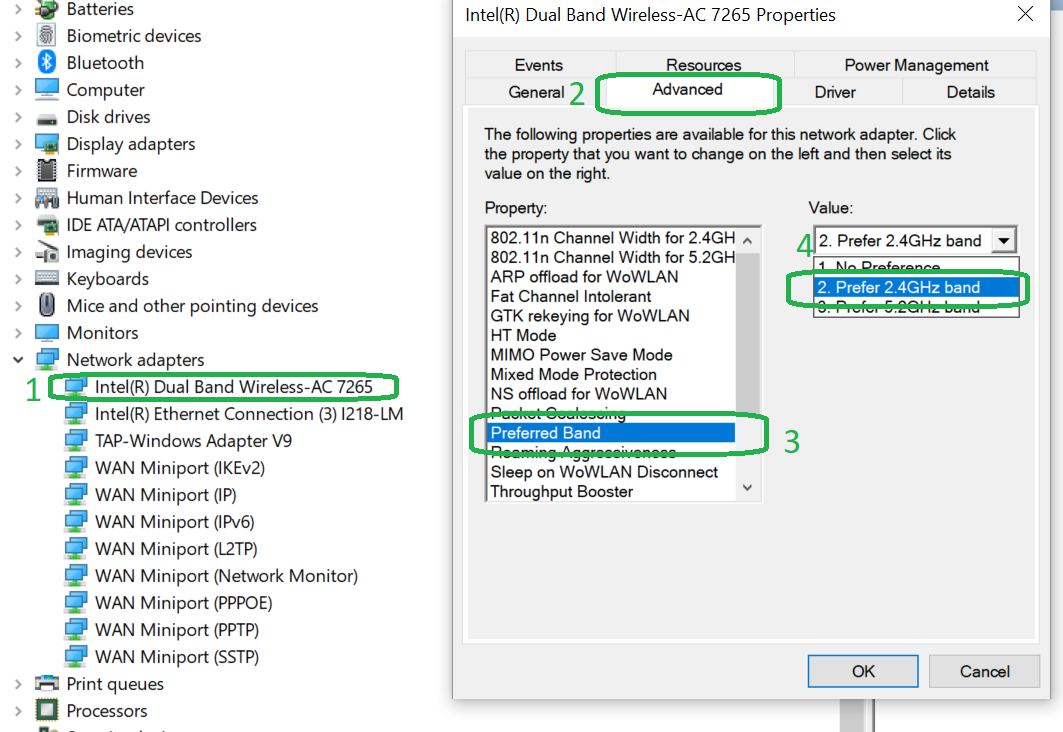
Task: Click the Imaging devices camera icon
Action: (47, 252)
